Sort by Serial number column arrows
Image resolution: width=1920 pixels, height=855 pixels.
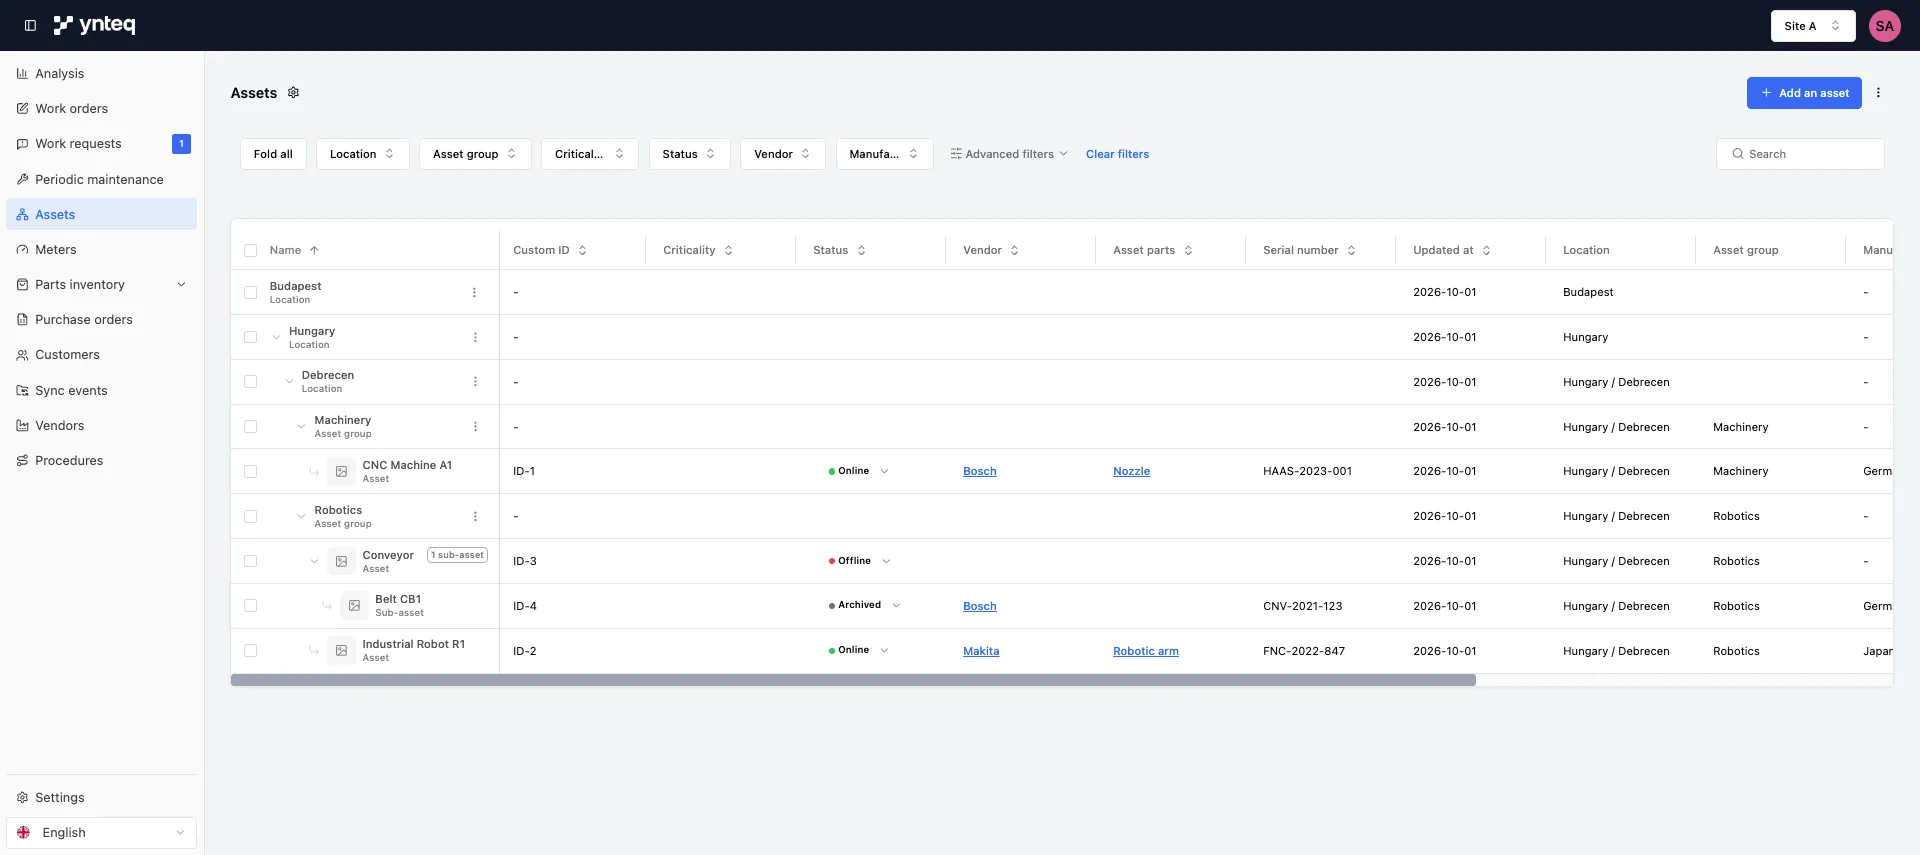[x=1351, y=251]
